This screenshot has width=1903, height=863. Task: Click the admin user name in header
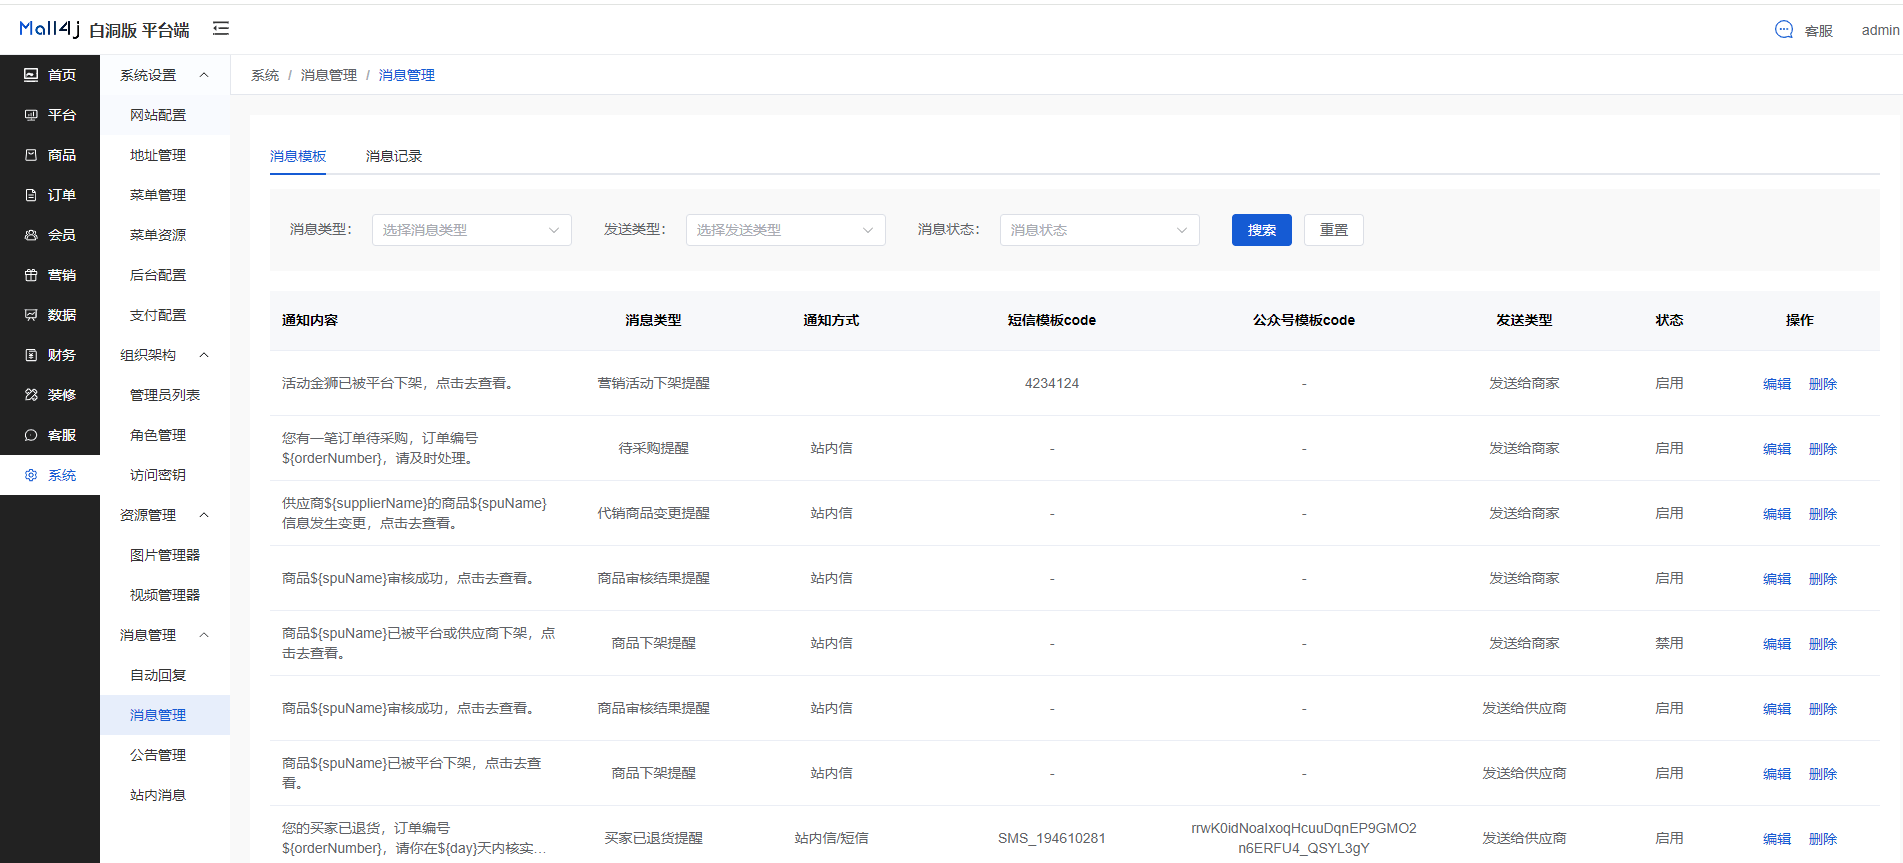tap(1880, 30)
